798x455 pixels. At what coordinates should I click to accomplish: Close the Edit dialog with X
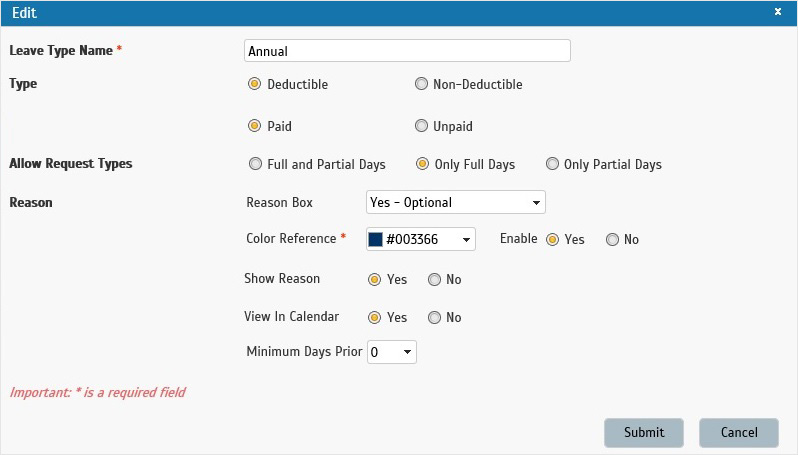click(778, 12)
